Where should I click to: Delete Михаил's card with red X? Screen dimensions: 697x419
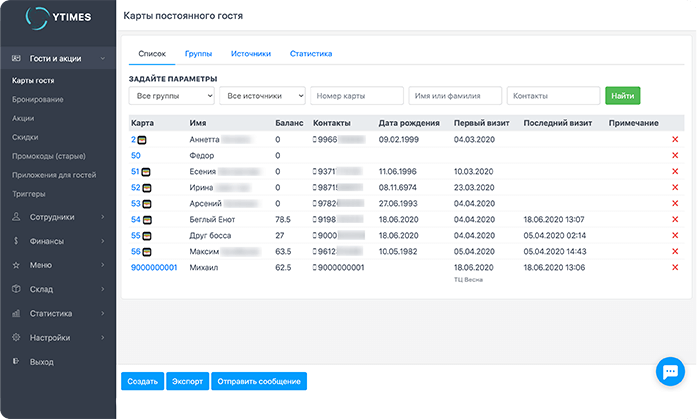(675, 268)
